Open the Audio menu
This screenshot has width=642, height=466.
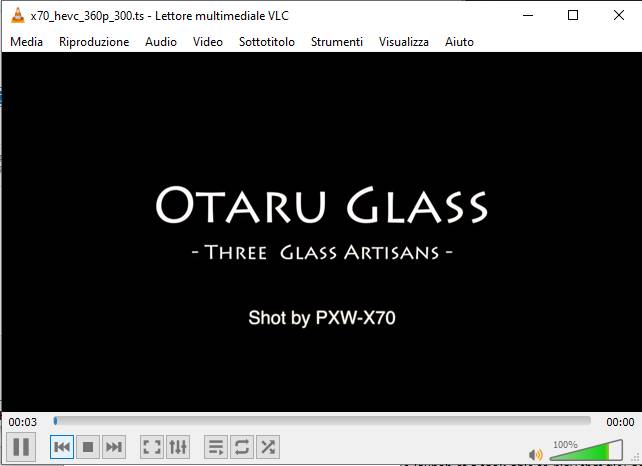161,42
